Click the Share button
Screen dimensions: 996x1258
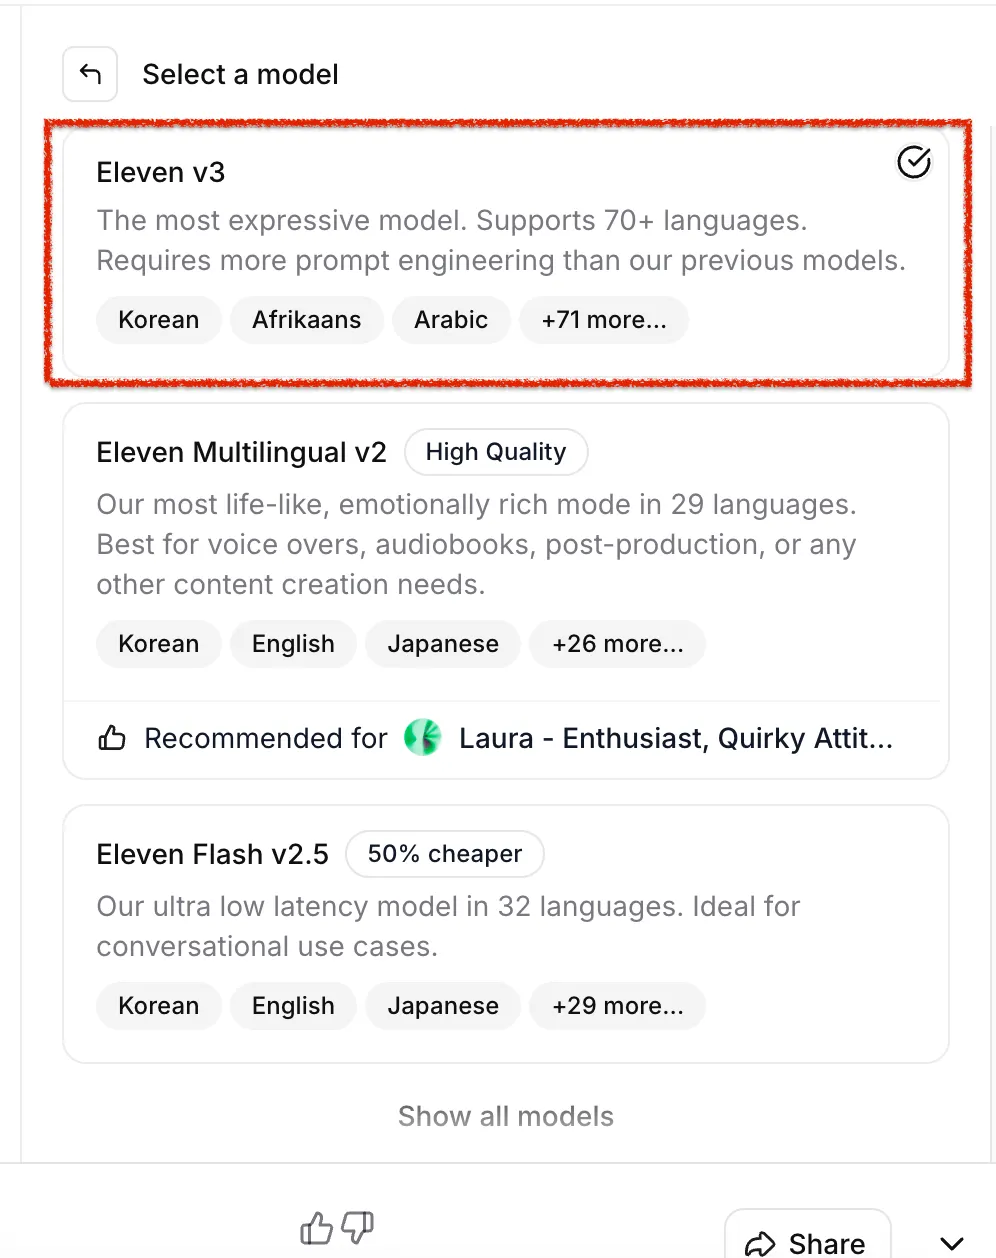(x=807, y=1242)
